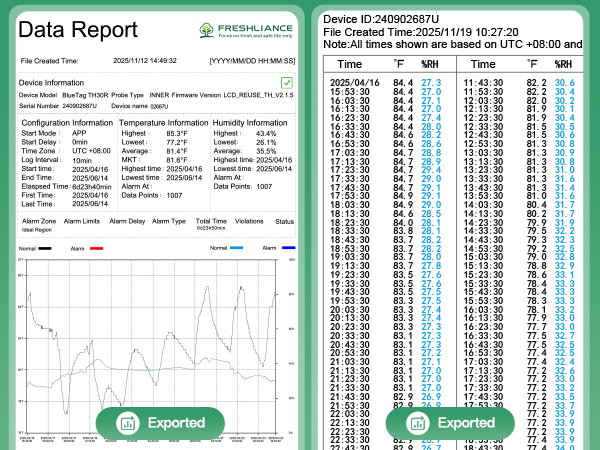Image resolution: width=600 pixels, height=450 pixels.
Task: Toggle the green Device Information checkbox
Action: pos(287,82)
